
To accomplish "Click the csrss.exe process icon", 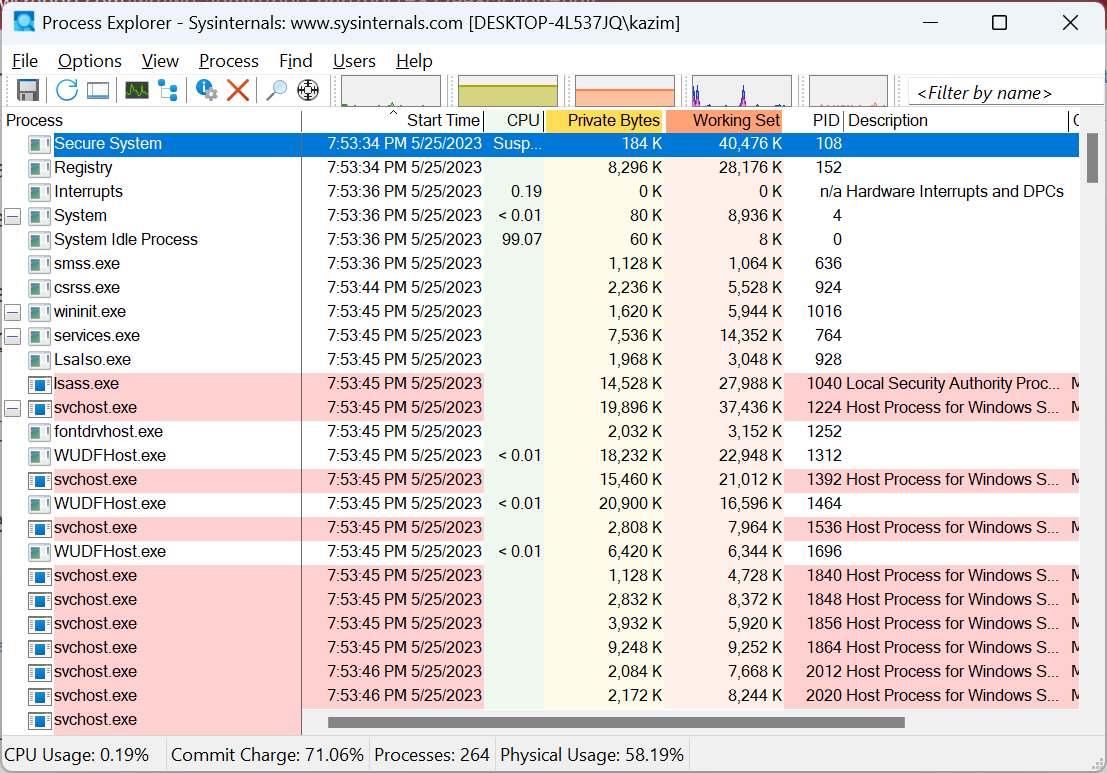I will (40, 288).
